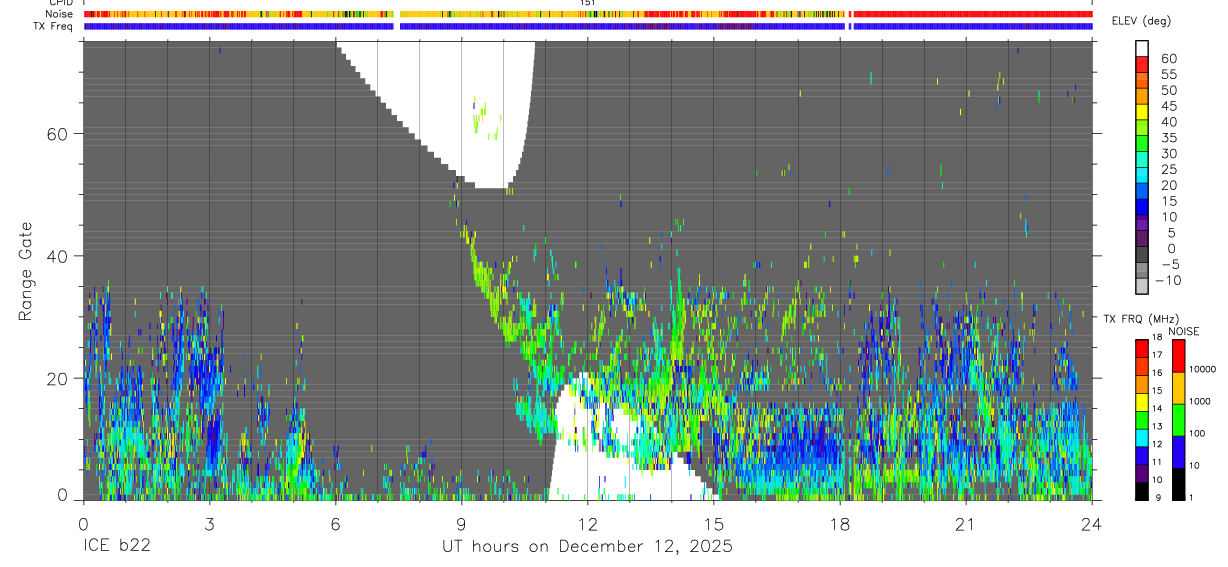Click the ELEV (deg) legend title
The height and width of the screenshot is (567, 1228).
pos(1142,21)
